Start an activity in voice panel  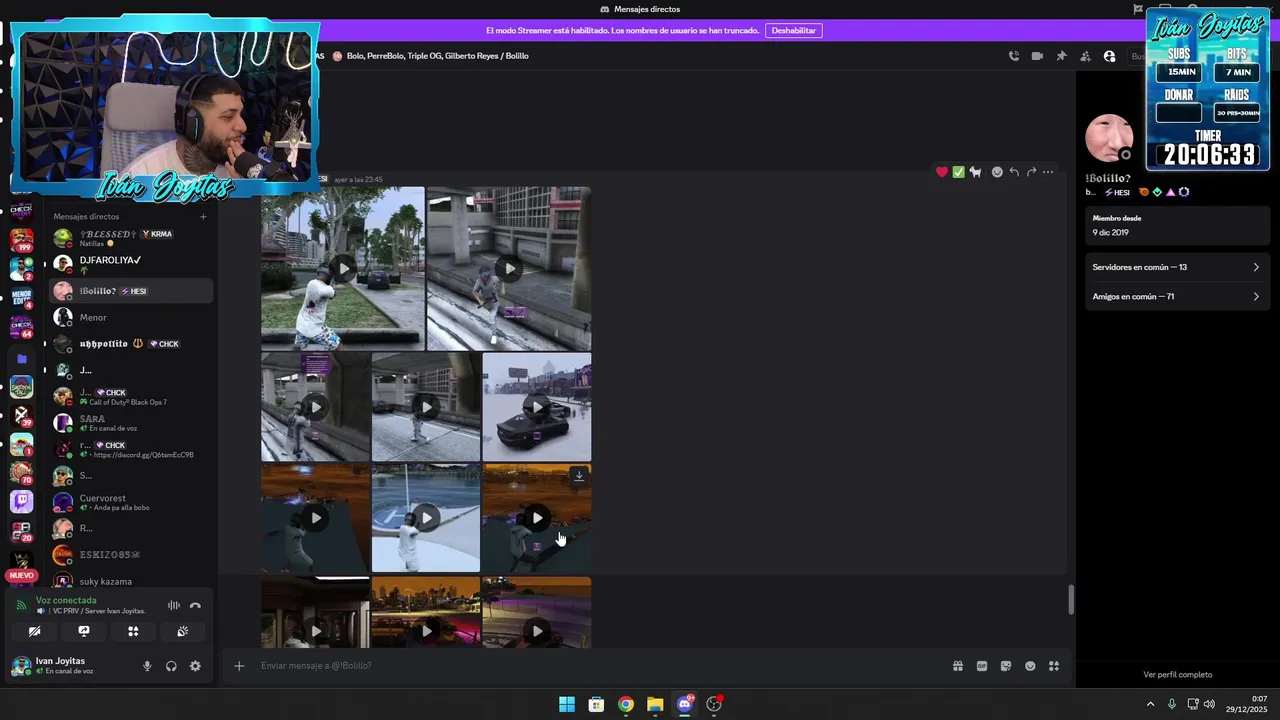tap(133, 631)
